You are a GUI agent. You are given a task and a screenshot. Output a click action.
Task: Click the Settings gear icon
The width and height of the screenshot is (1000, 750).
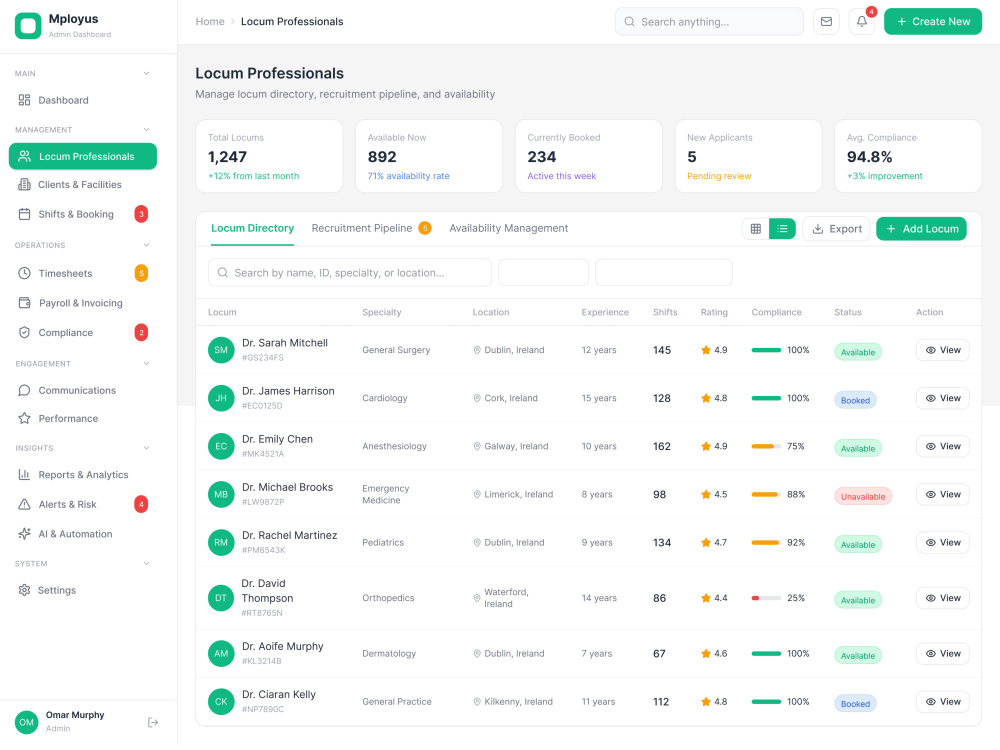pos(24,591)
